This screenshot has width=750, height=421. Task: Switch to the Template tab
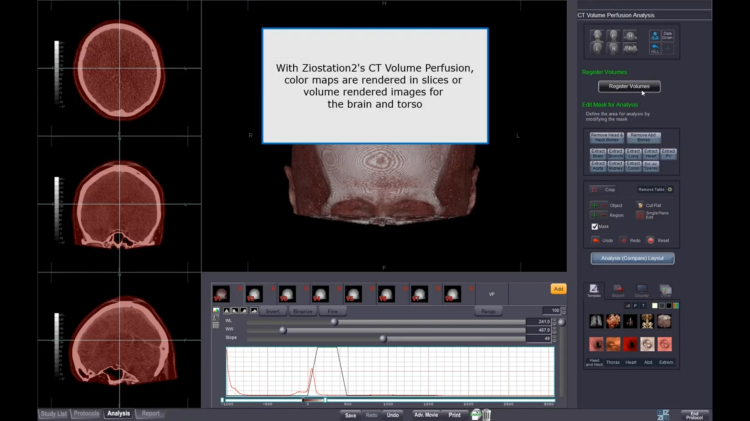click(594, 290)
